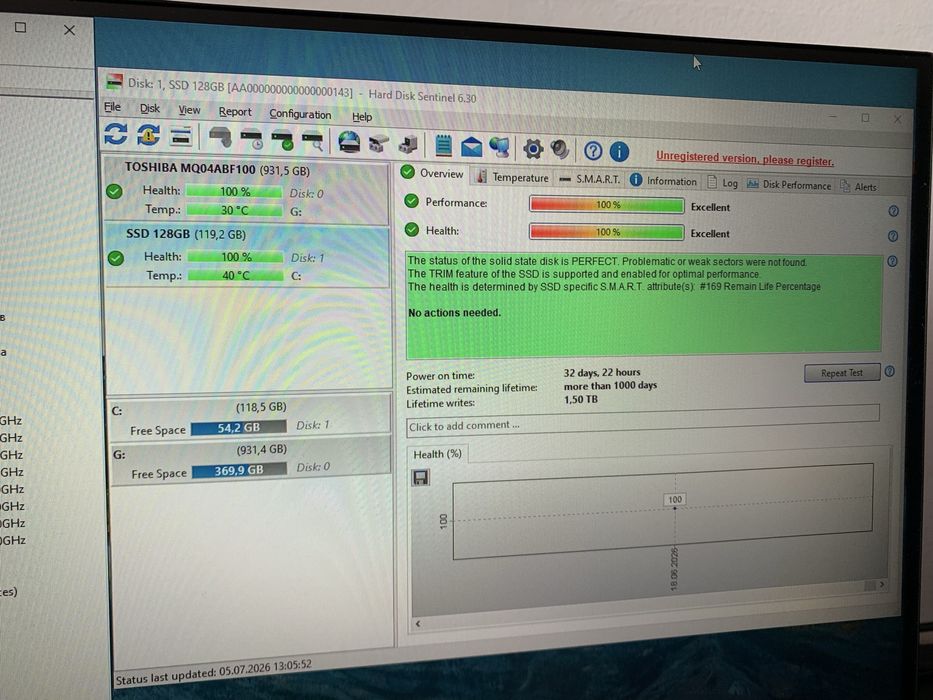Click the TOSHIBA Temp 30 °C bar
Image resolution: width=933 pixels, height=700 pixels.
tap(234, 210)
